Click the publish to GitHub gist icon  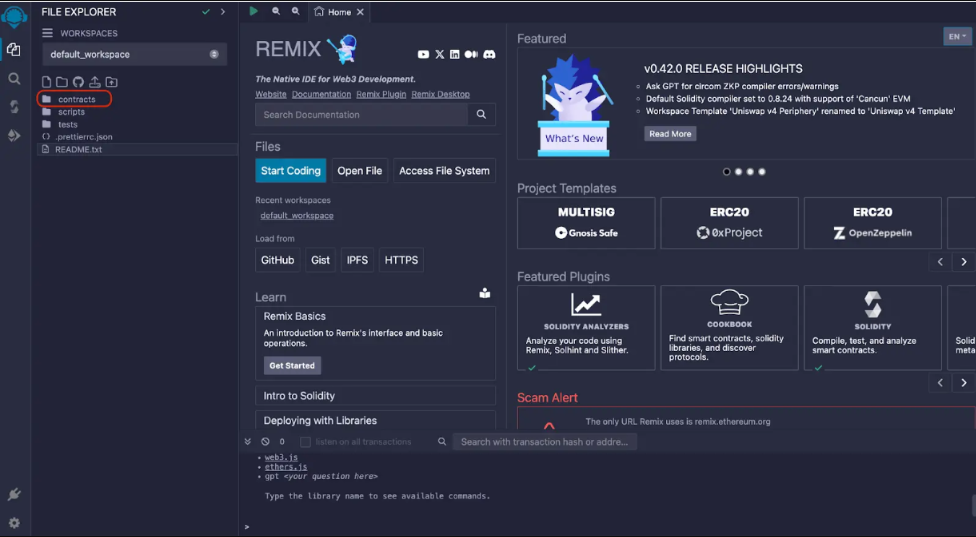(78, 82)
